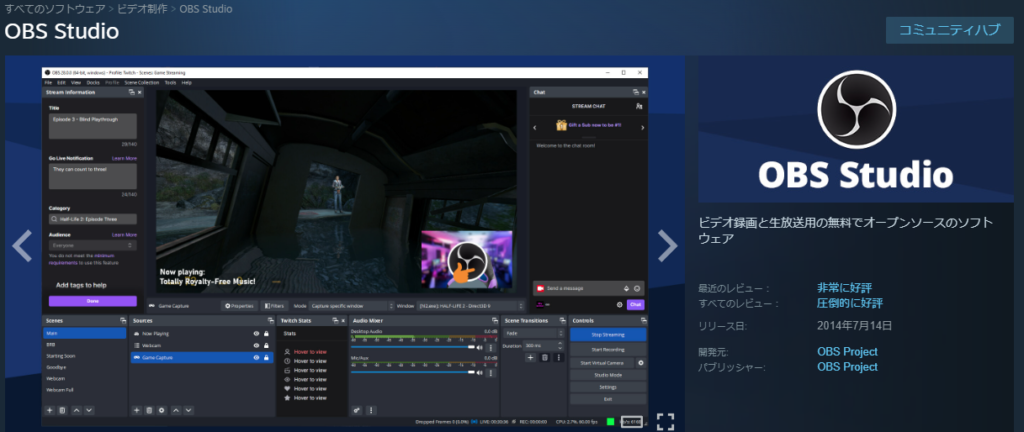Go to the next screenshot with right arrow
Screen dimensions: 1024x432
(666, 244)
